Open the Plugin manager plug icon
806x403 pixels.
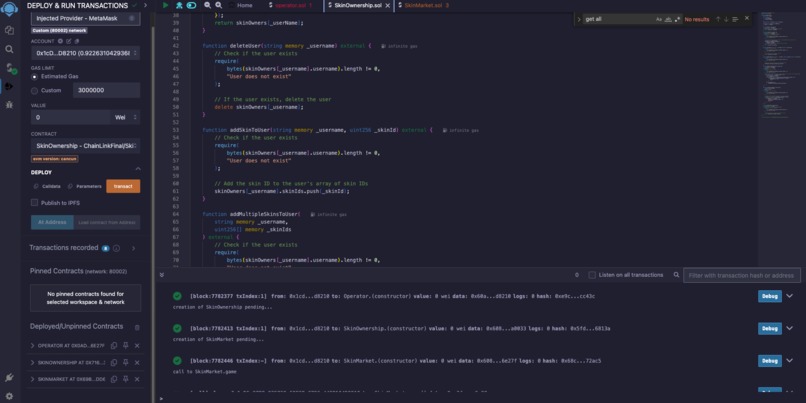[x=9, y=378]
